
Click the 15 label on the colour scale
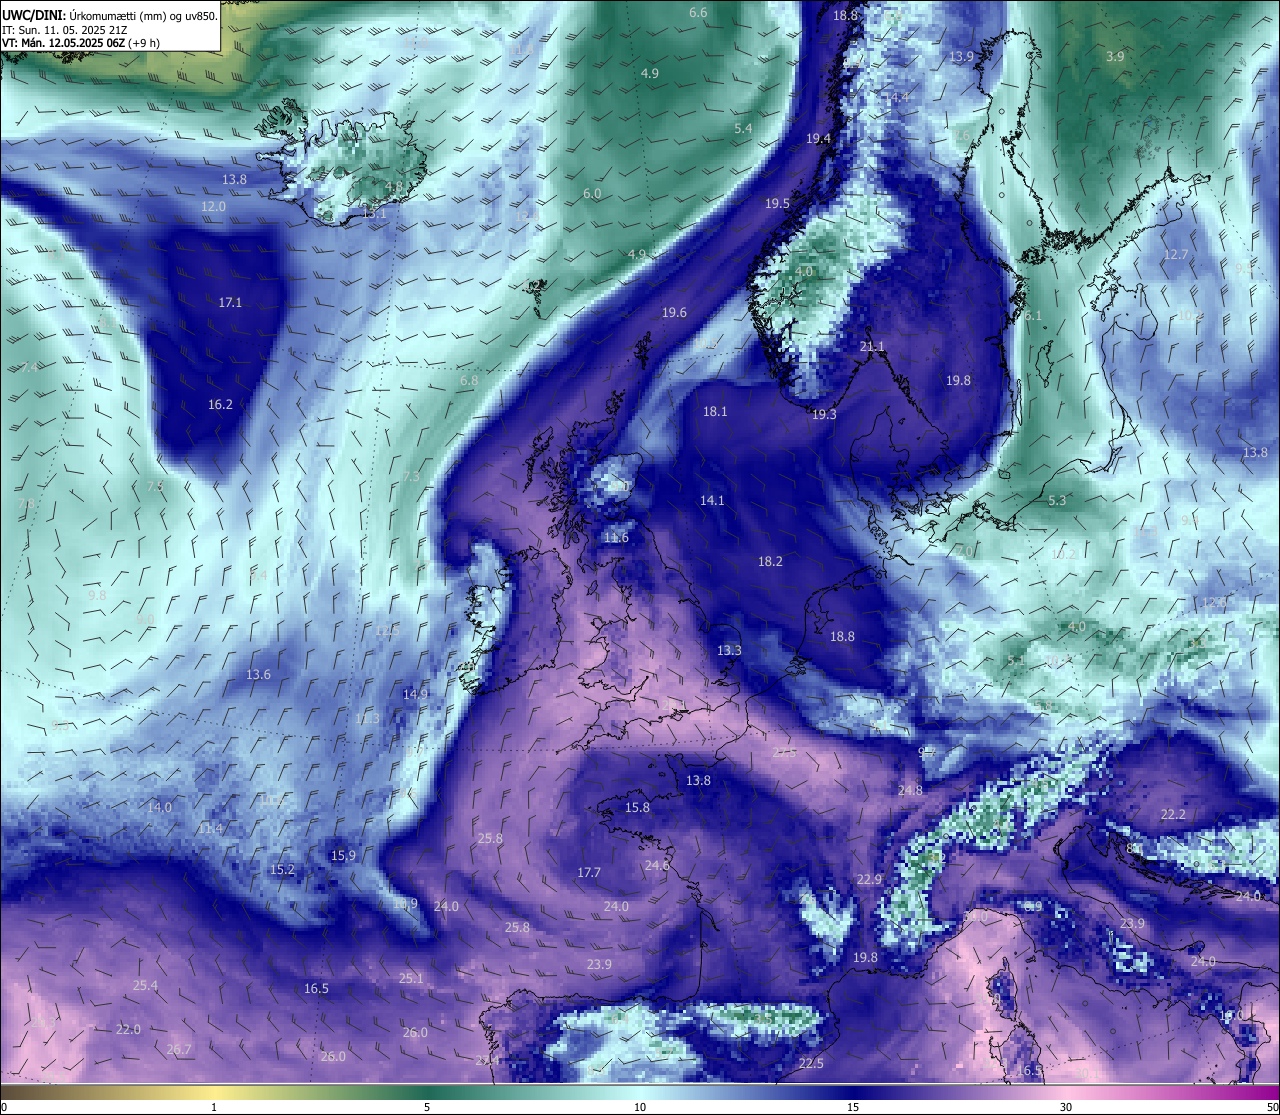point(853,1107)
